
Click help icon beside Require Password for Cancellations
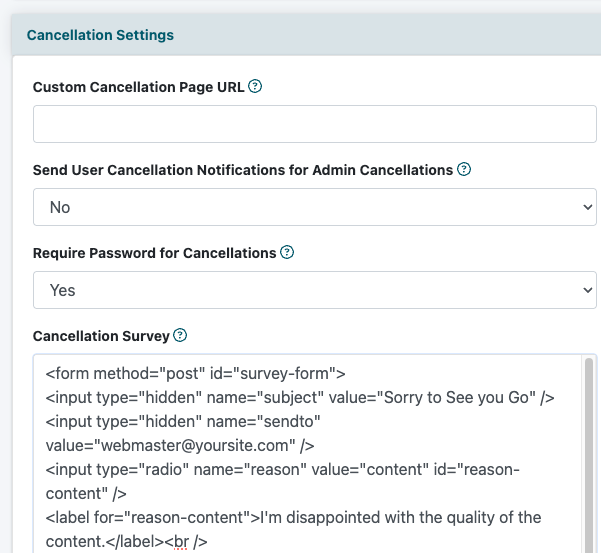point(287,252)
